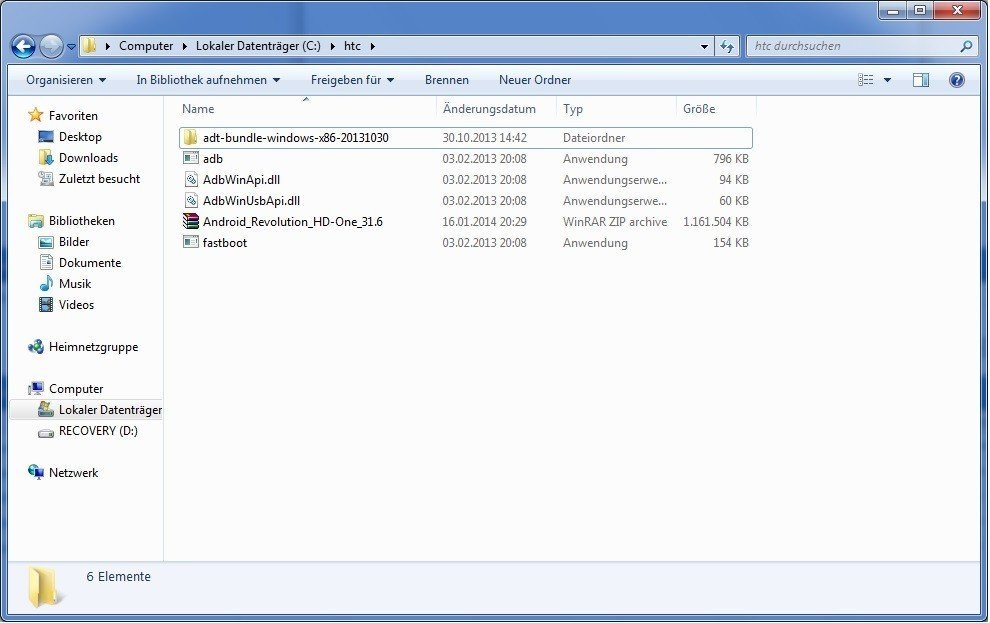Select Lokaler Datenträger (C:) breadcrumb
This screenshot has height=623, width=990.
click(x=258, y=46)
